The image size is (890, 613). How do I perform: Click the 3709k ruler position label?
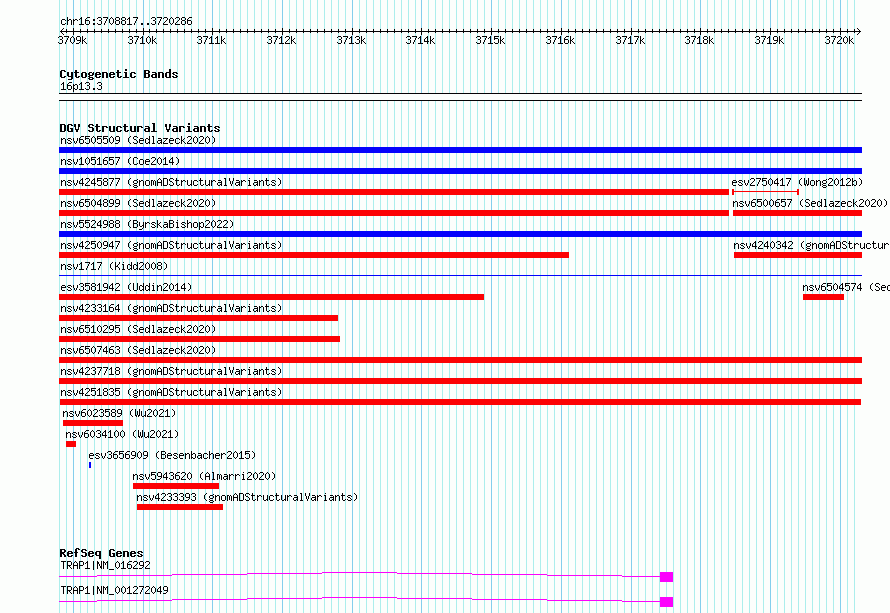72,40
